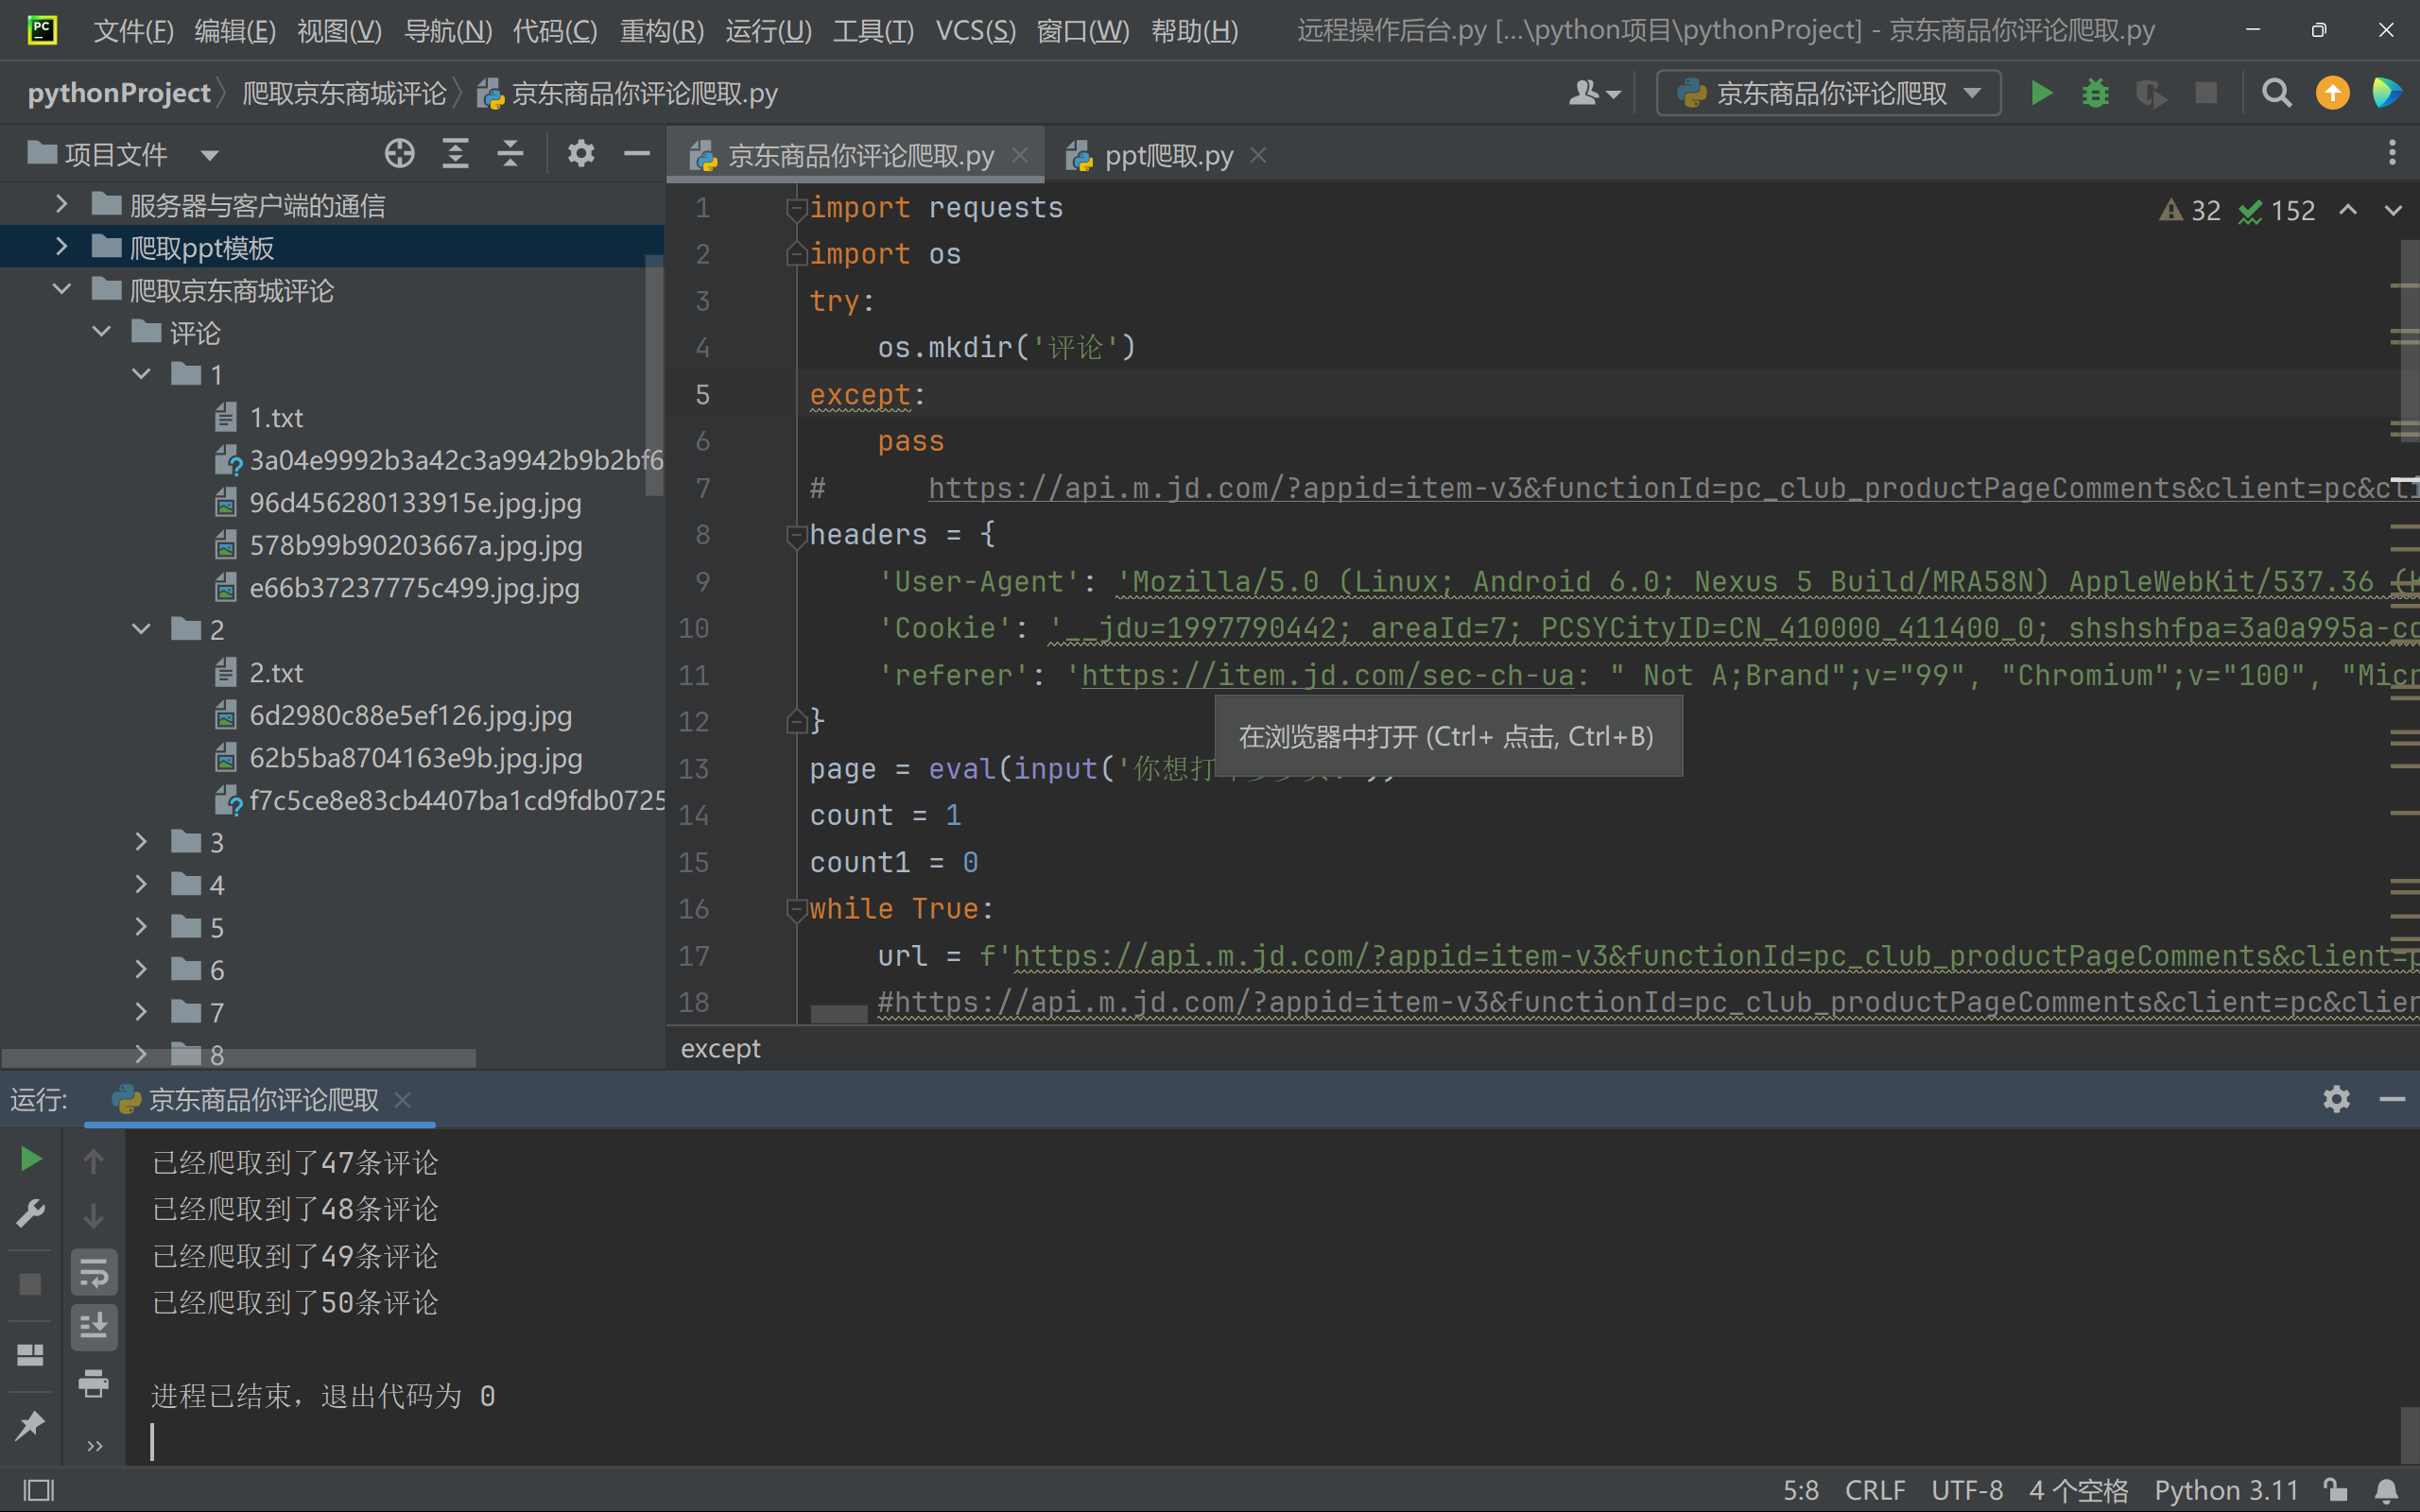The width and height of the screenshot is (2420, 1512).
Task: Open 重构 menu
Action: pyautogui.click(x=661, y=30)
